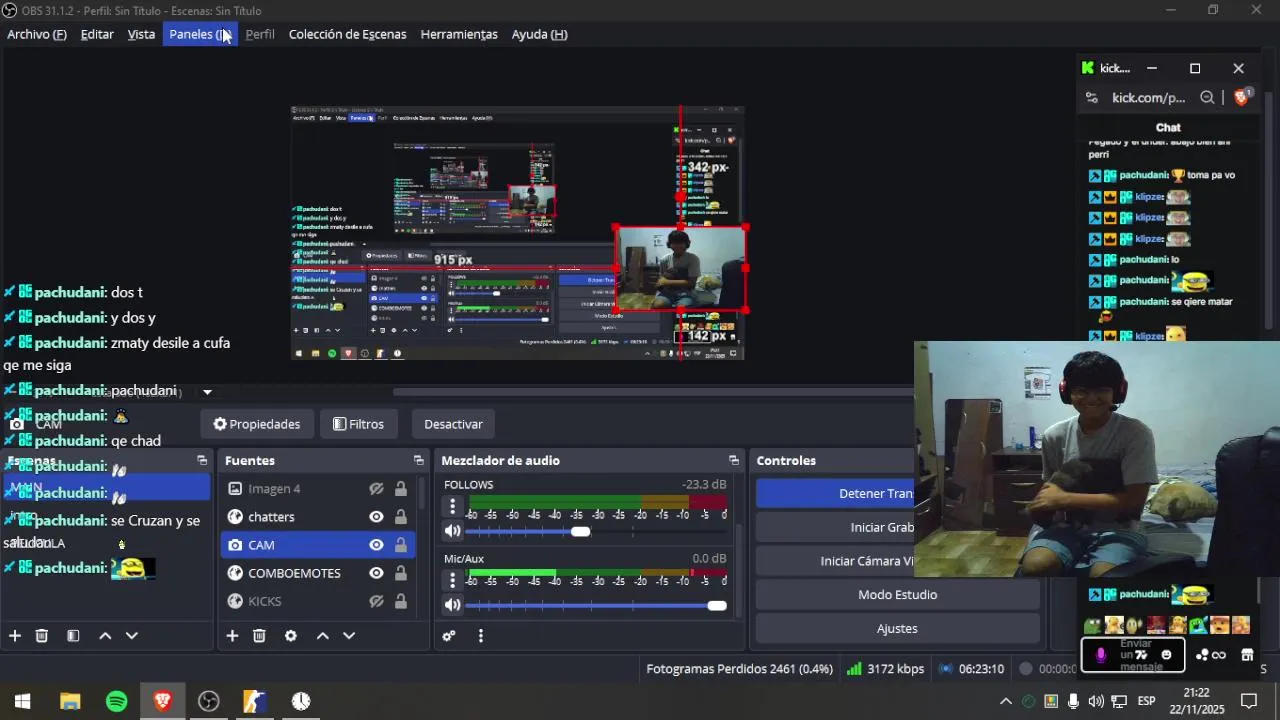Viewport: 1280px width, 720px height.
Task: Toggle lock on Imagen 4 source
Action: [400, 489]
